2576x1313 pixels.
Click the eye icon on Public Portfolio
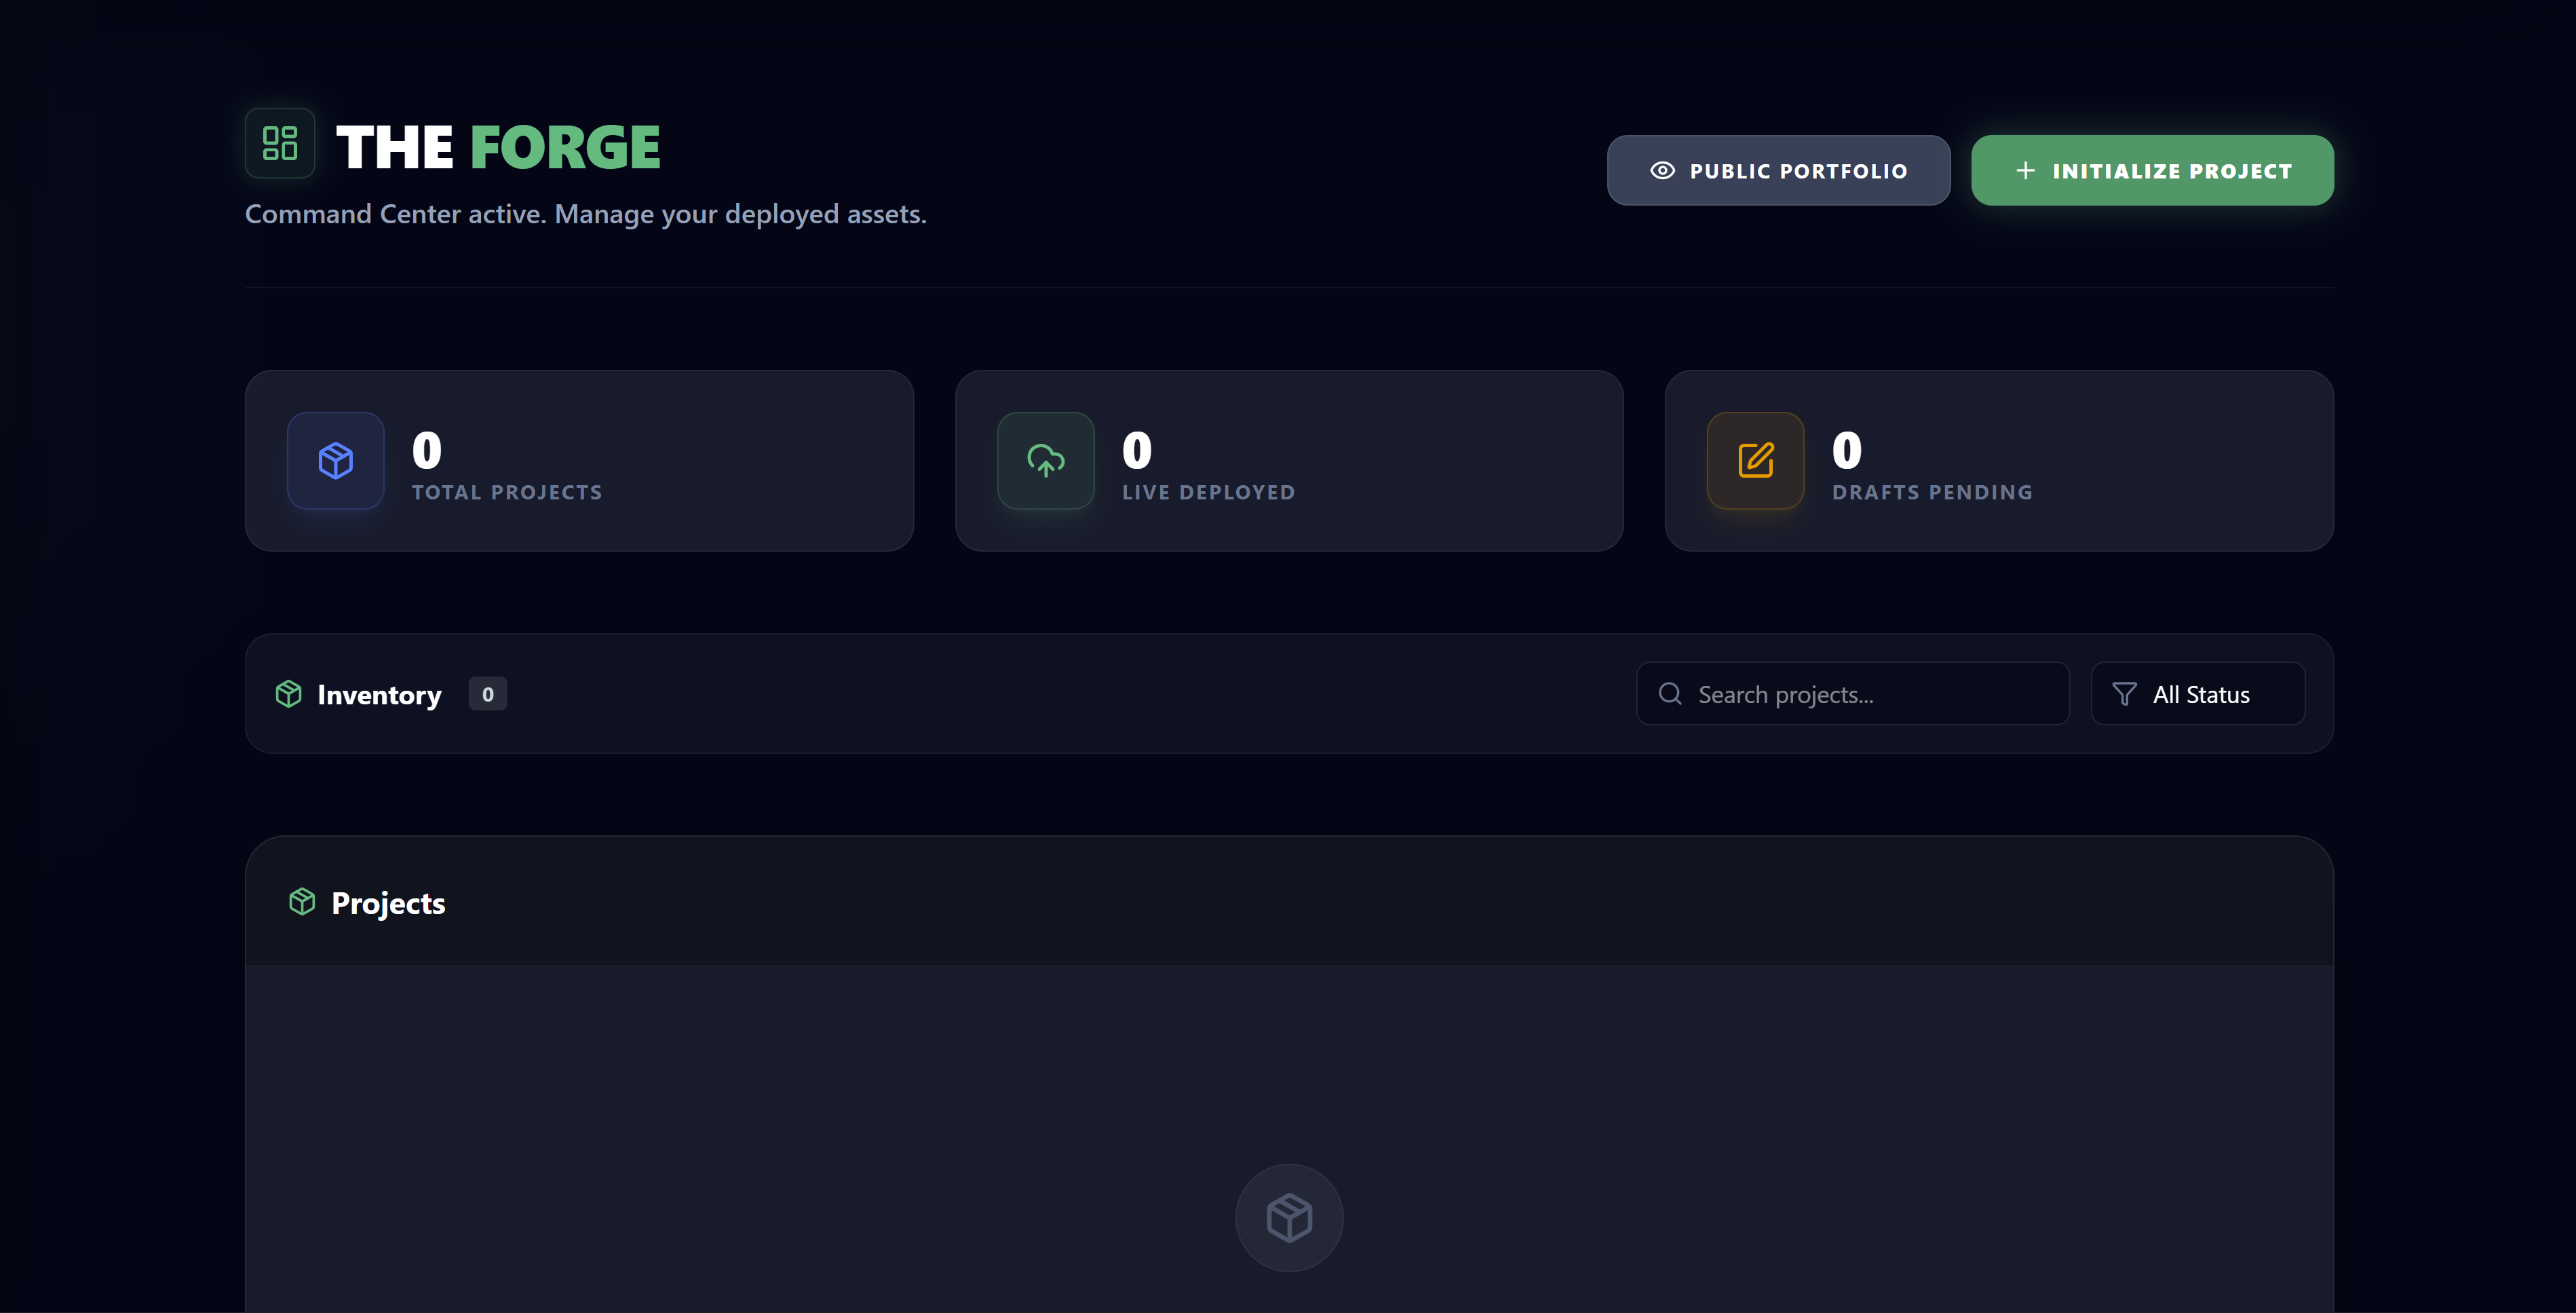(1662, 170)
